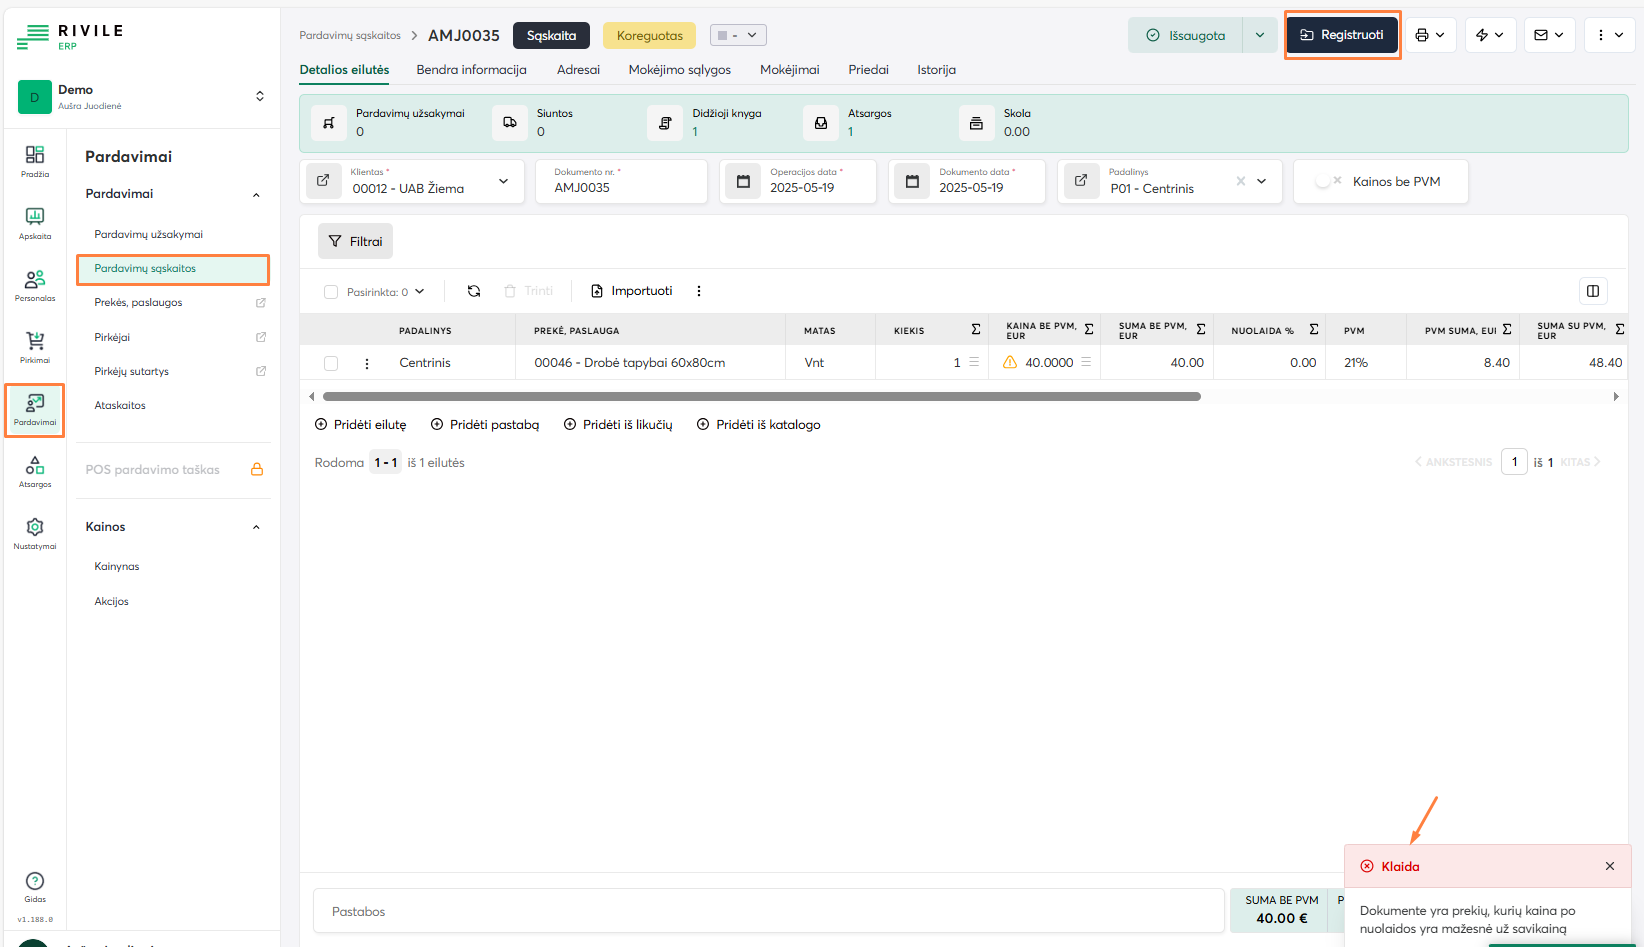
Task: Click the column layout icon
Action: [x=1593, y=291]
